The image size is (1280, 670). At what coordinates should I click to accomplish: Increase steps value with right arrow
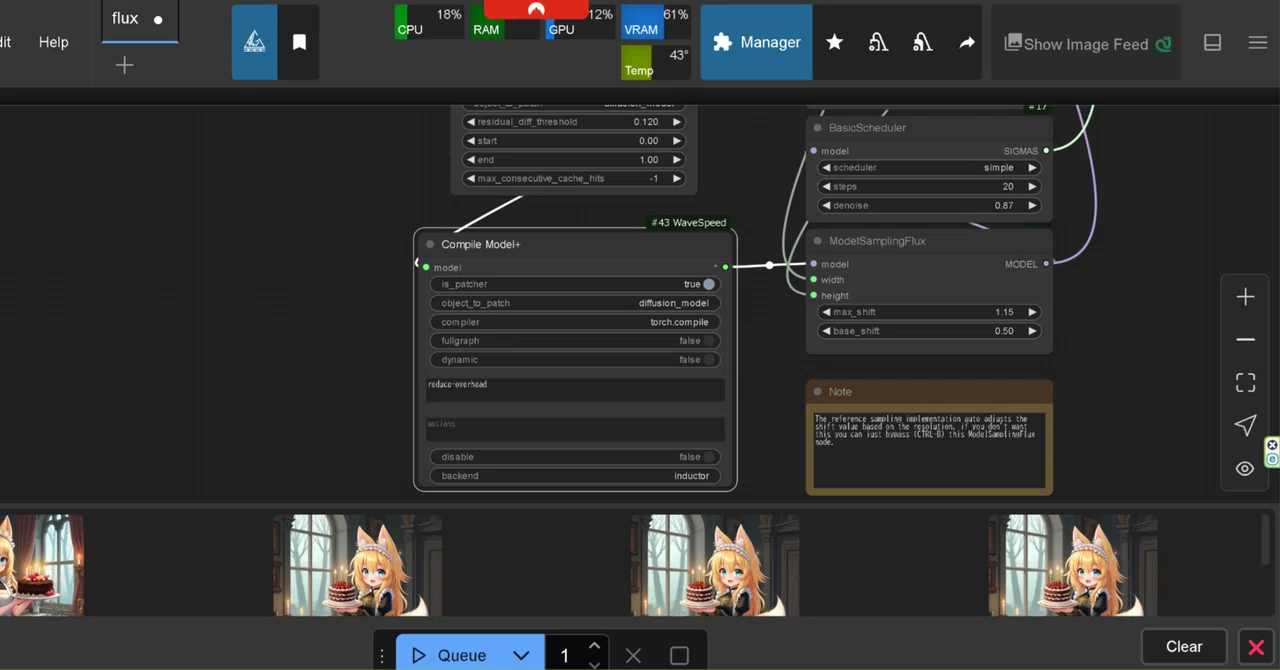(1032, 187)
